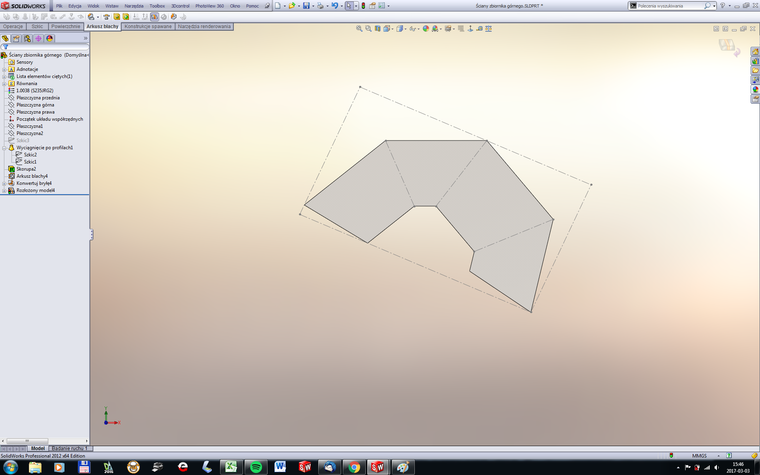The height and width of the screenshot is (475, 760).
Task: Open the Edycja menu
Action: (x=75, y=6)
